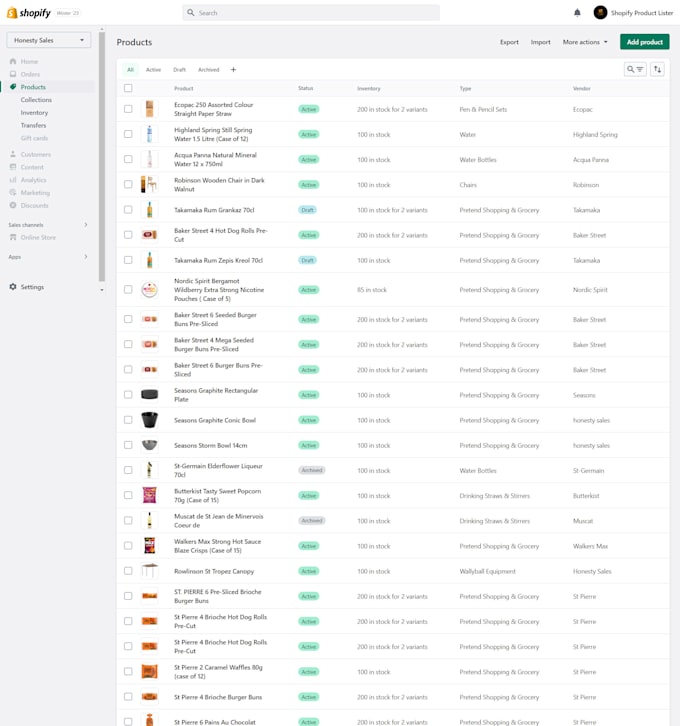Toggle the select-all products checkbox
The image size is (680, 726).
click(x=128, y=88)
